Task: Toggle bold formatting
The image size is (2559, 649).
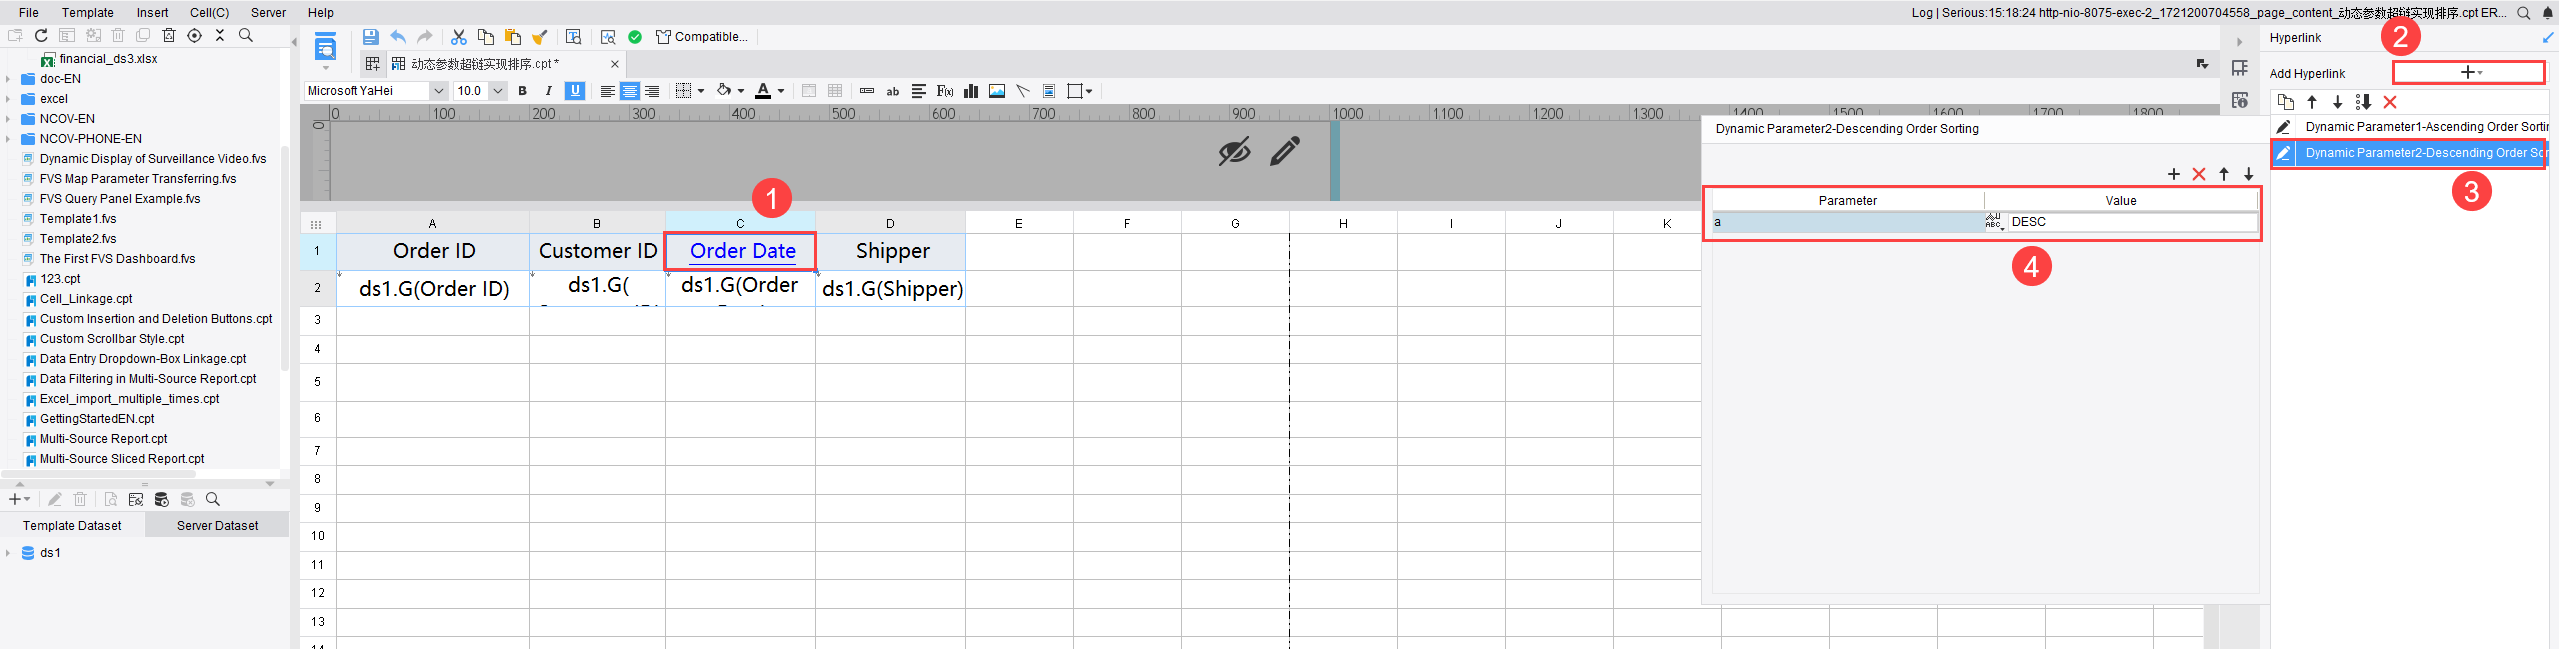Action: (522, 91)
